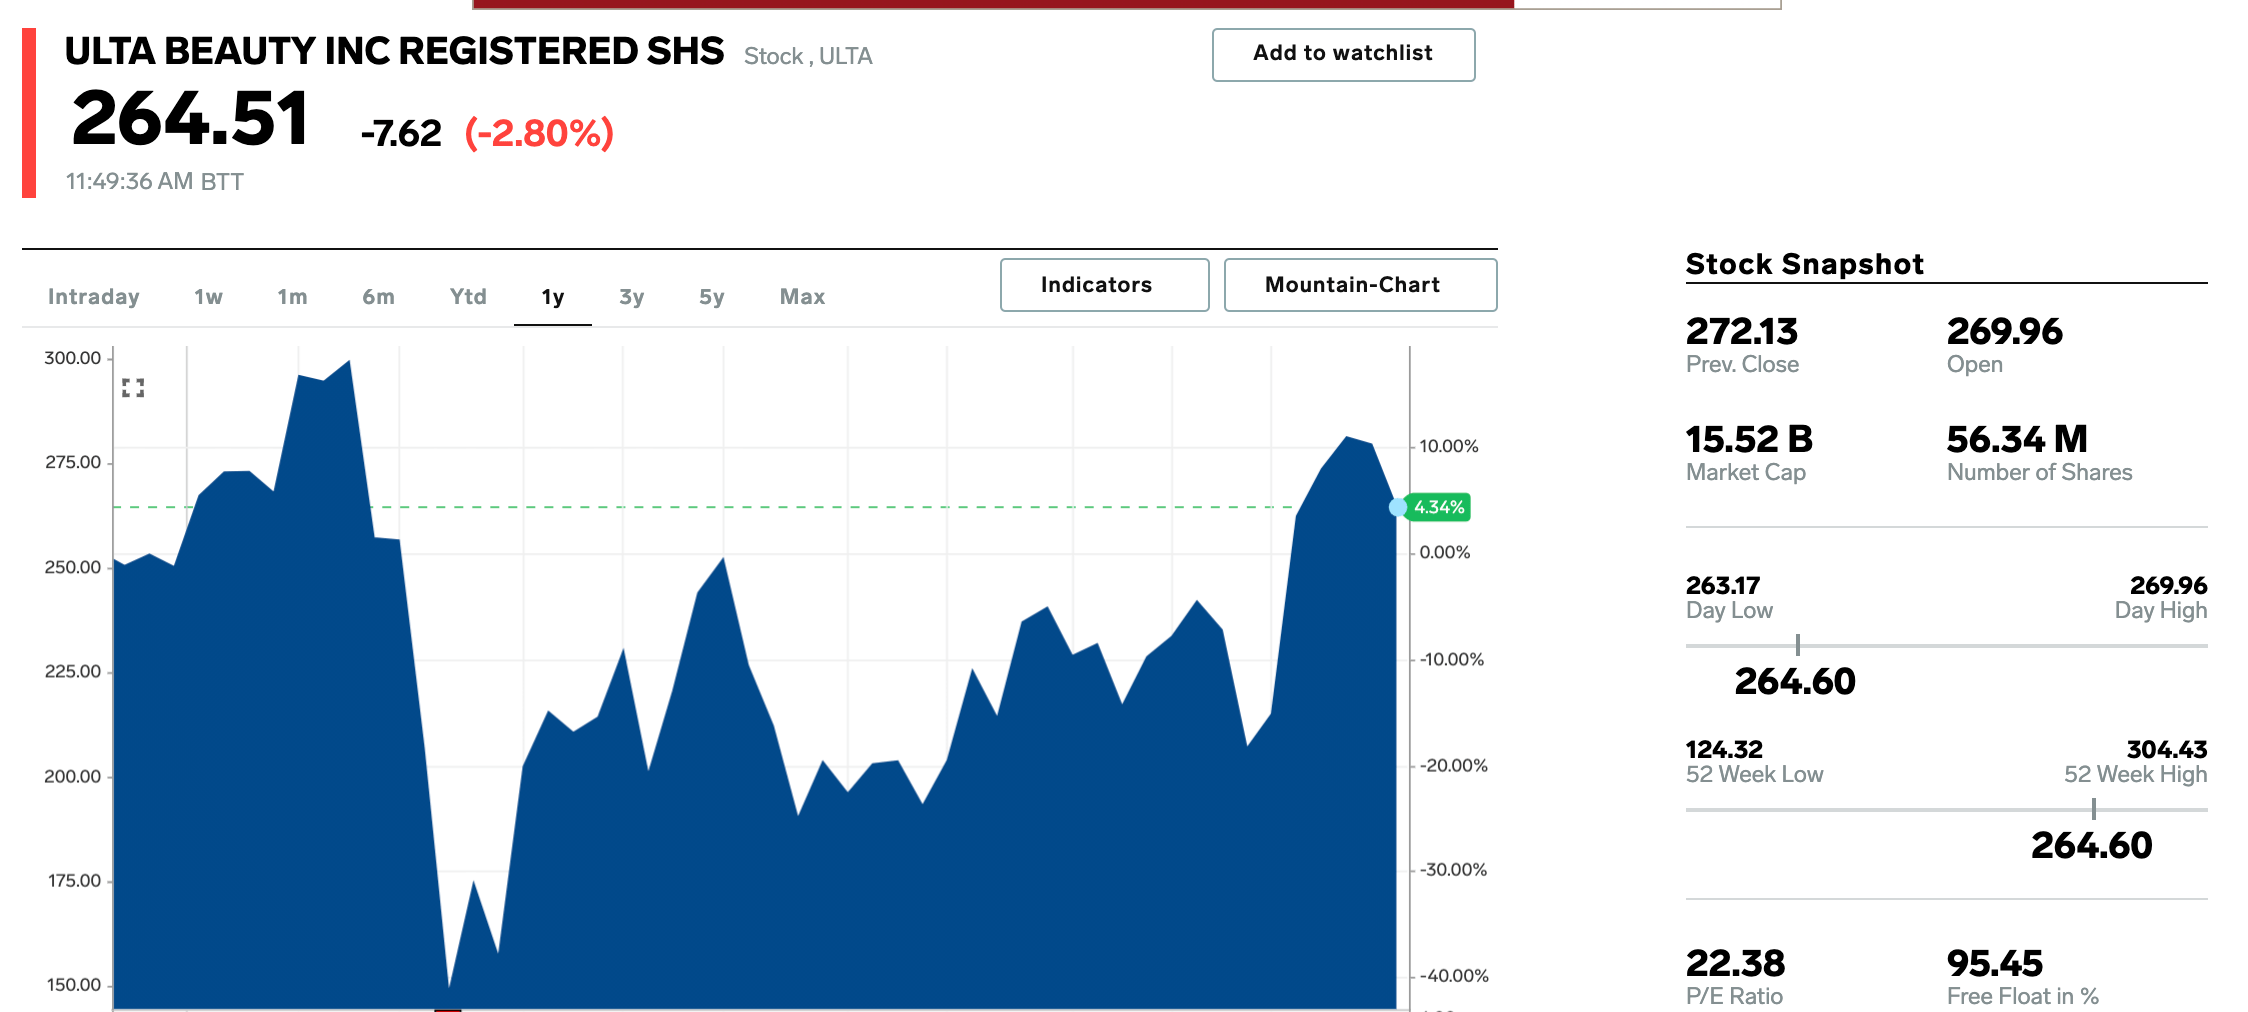Click the timestamp 11:49:36 AM BTT
2248x1012 pixels.
click(x=155, y=182)
